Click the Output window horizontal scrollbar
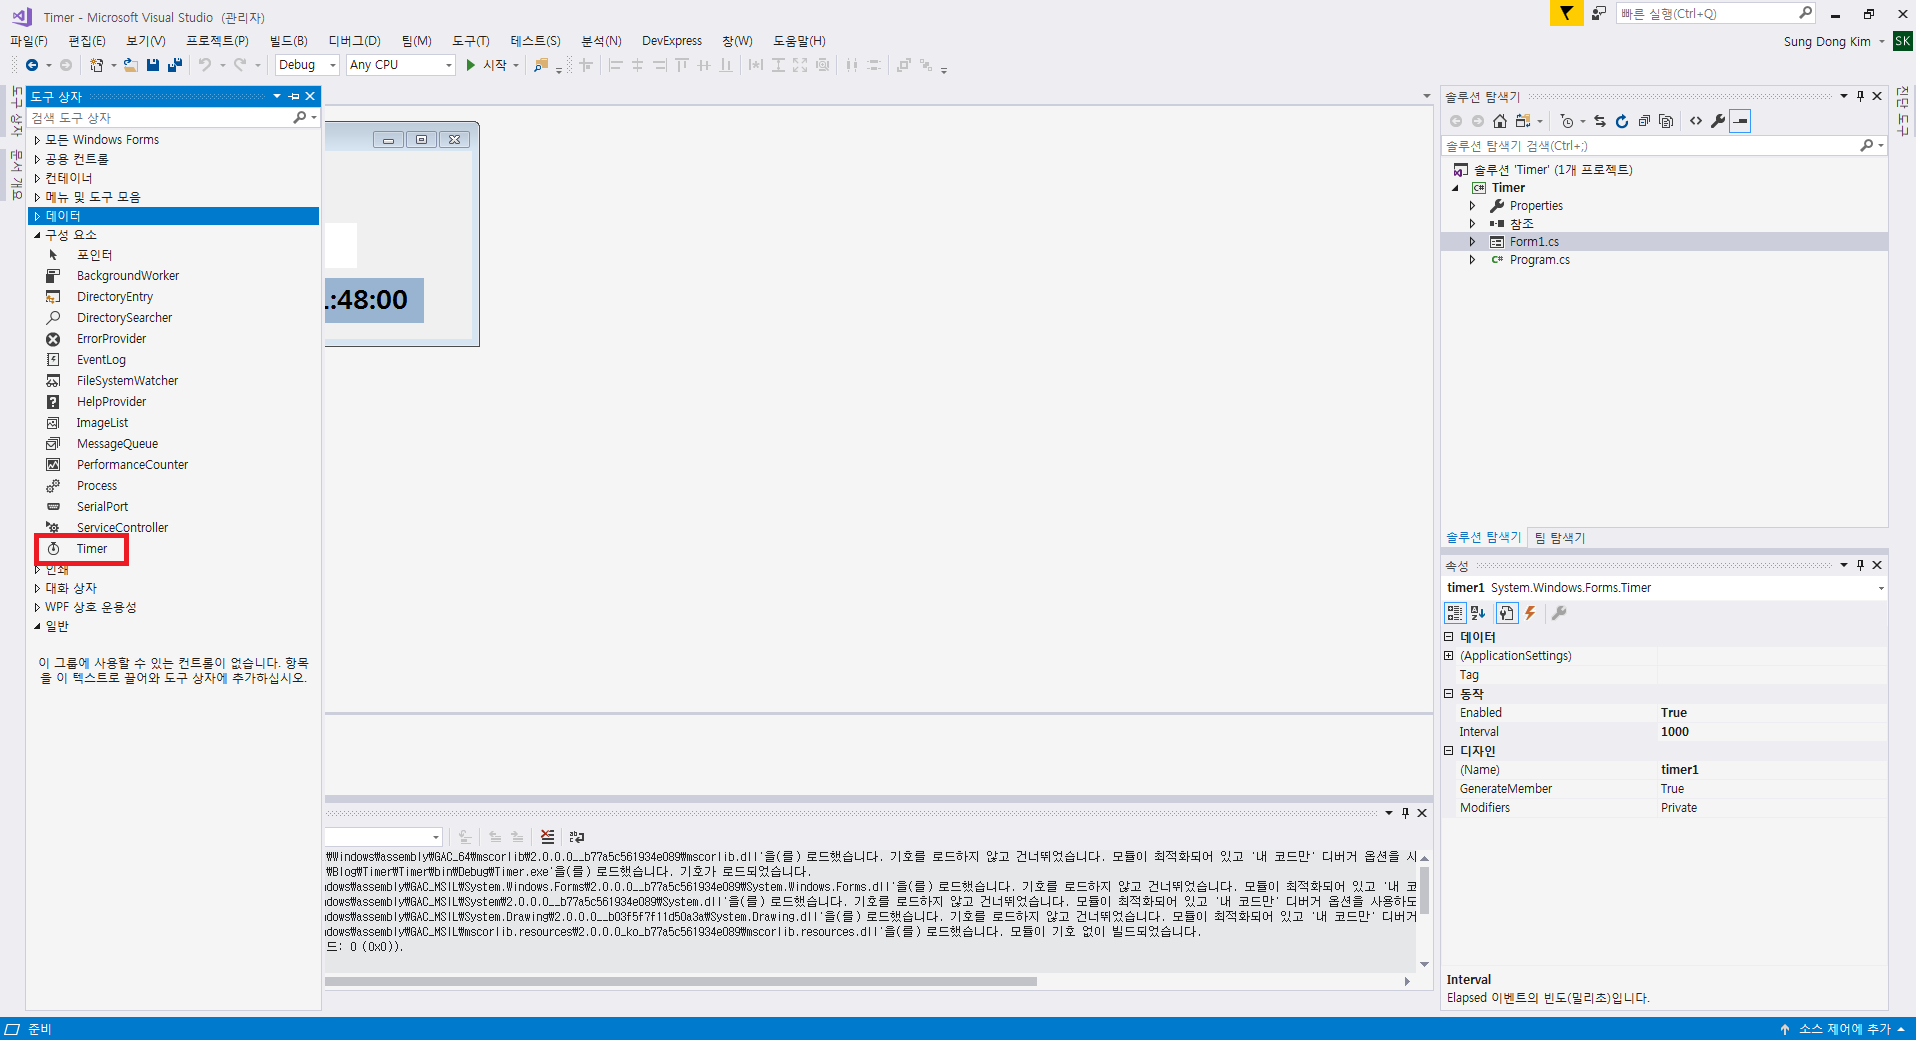 [680, 981]
